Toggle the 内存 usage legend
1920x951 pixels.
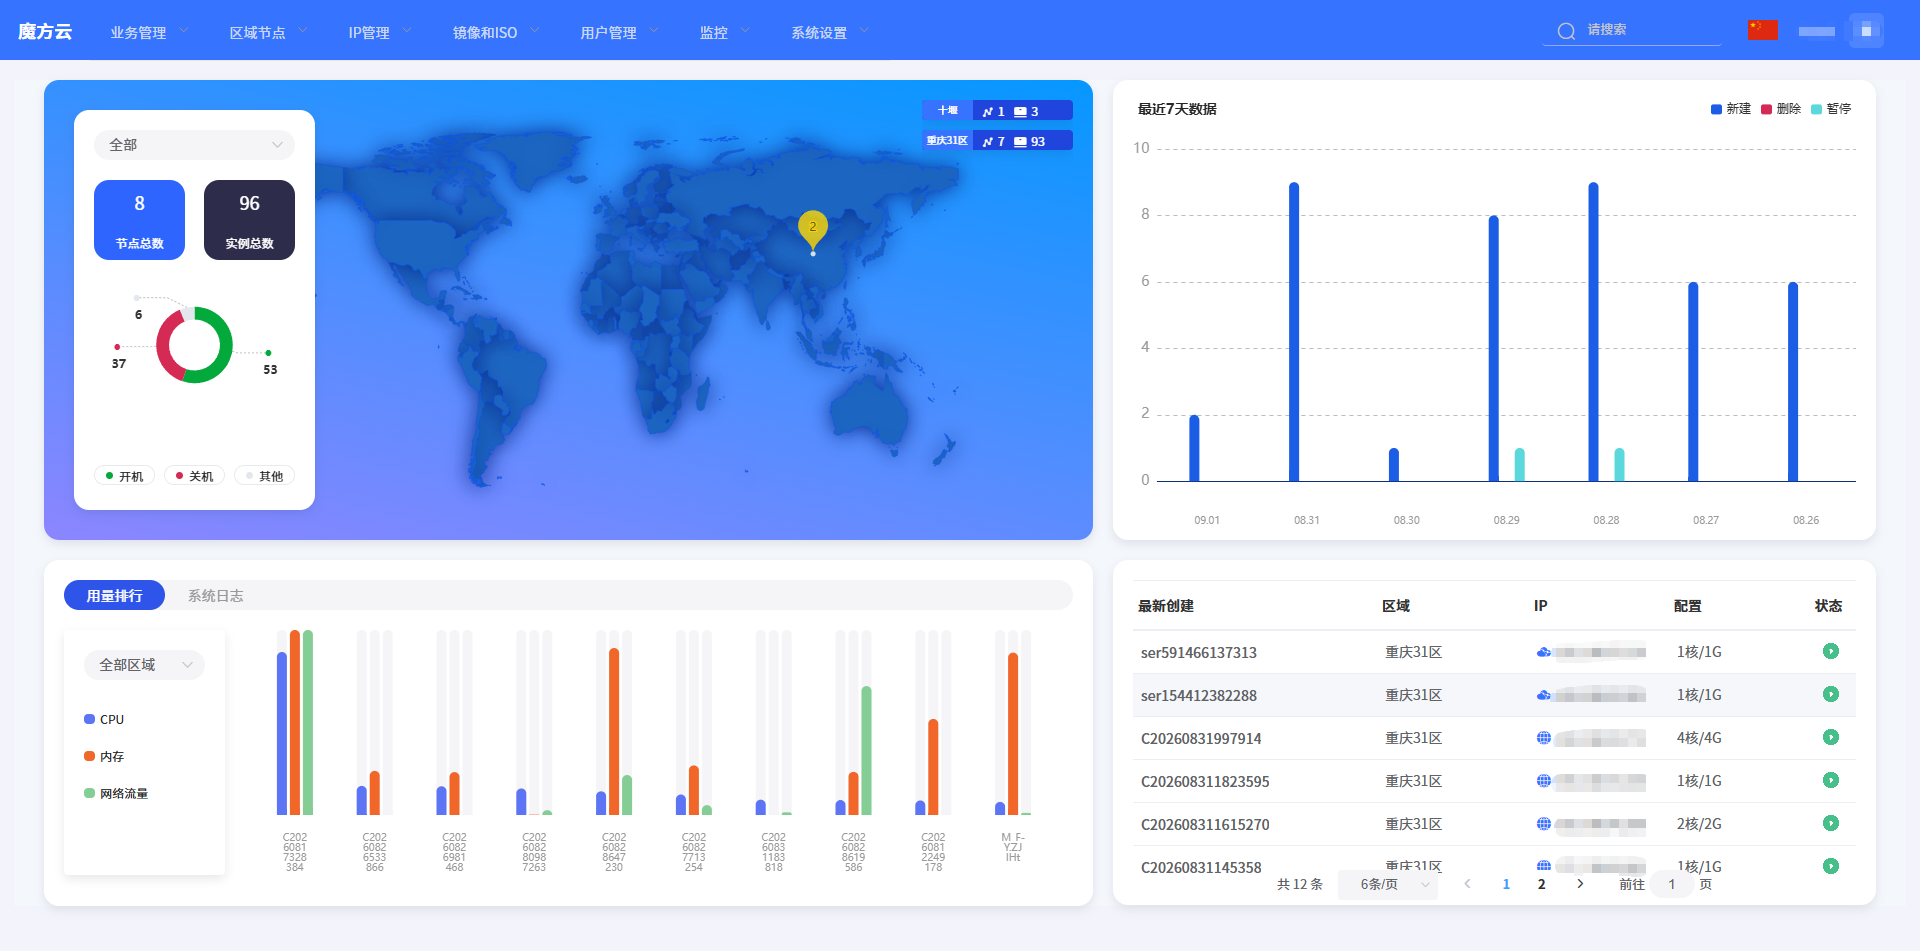[x=104, y=756]
